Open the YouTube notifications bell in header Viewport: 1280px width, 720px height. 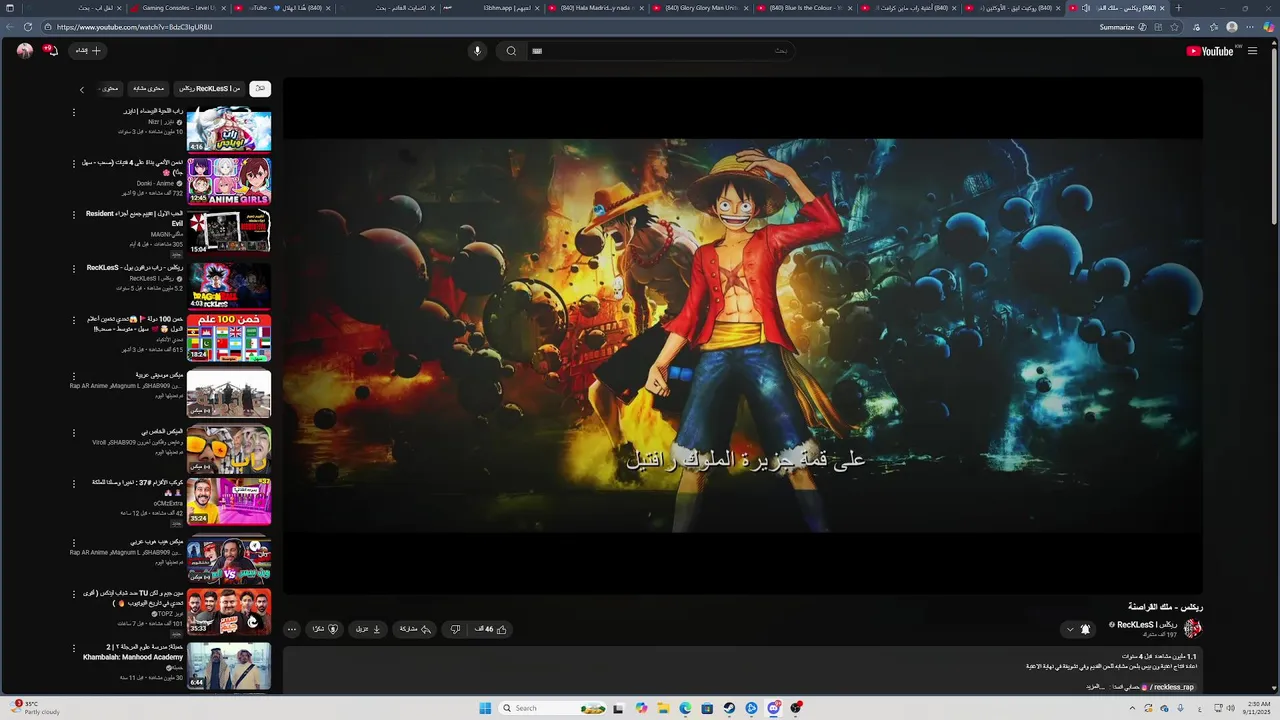tap(52, 50)
